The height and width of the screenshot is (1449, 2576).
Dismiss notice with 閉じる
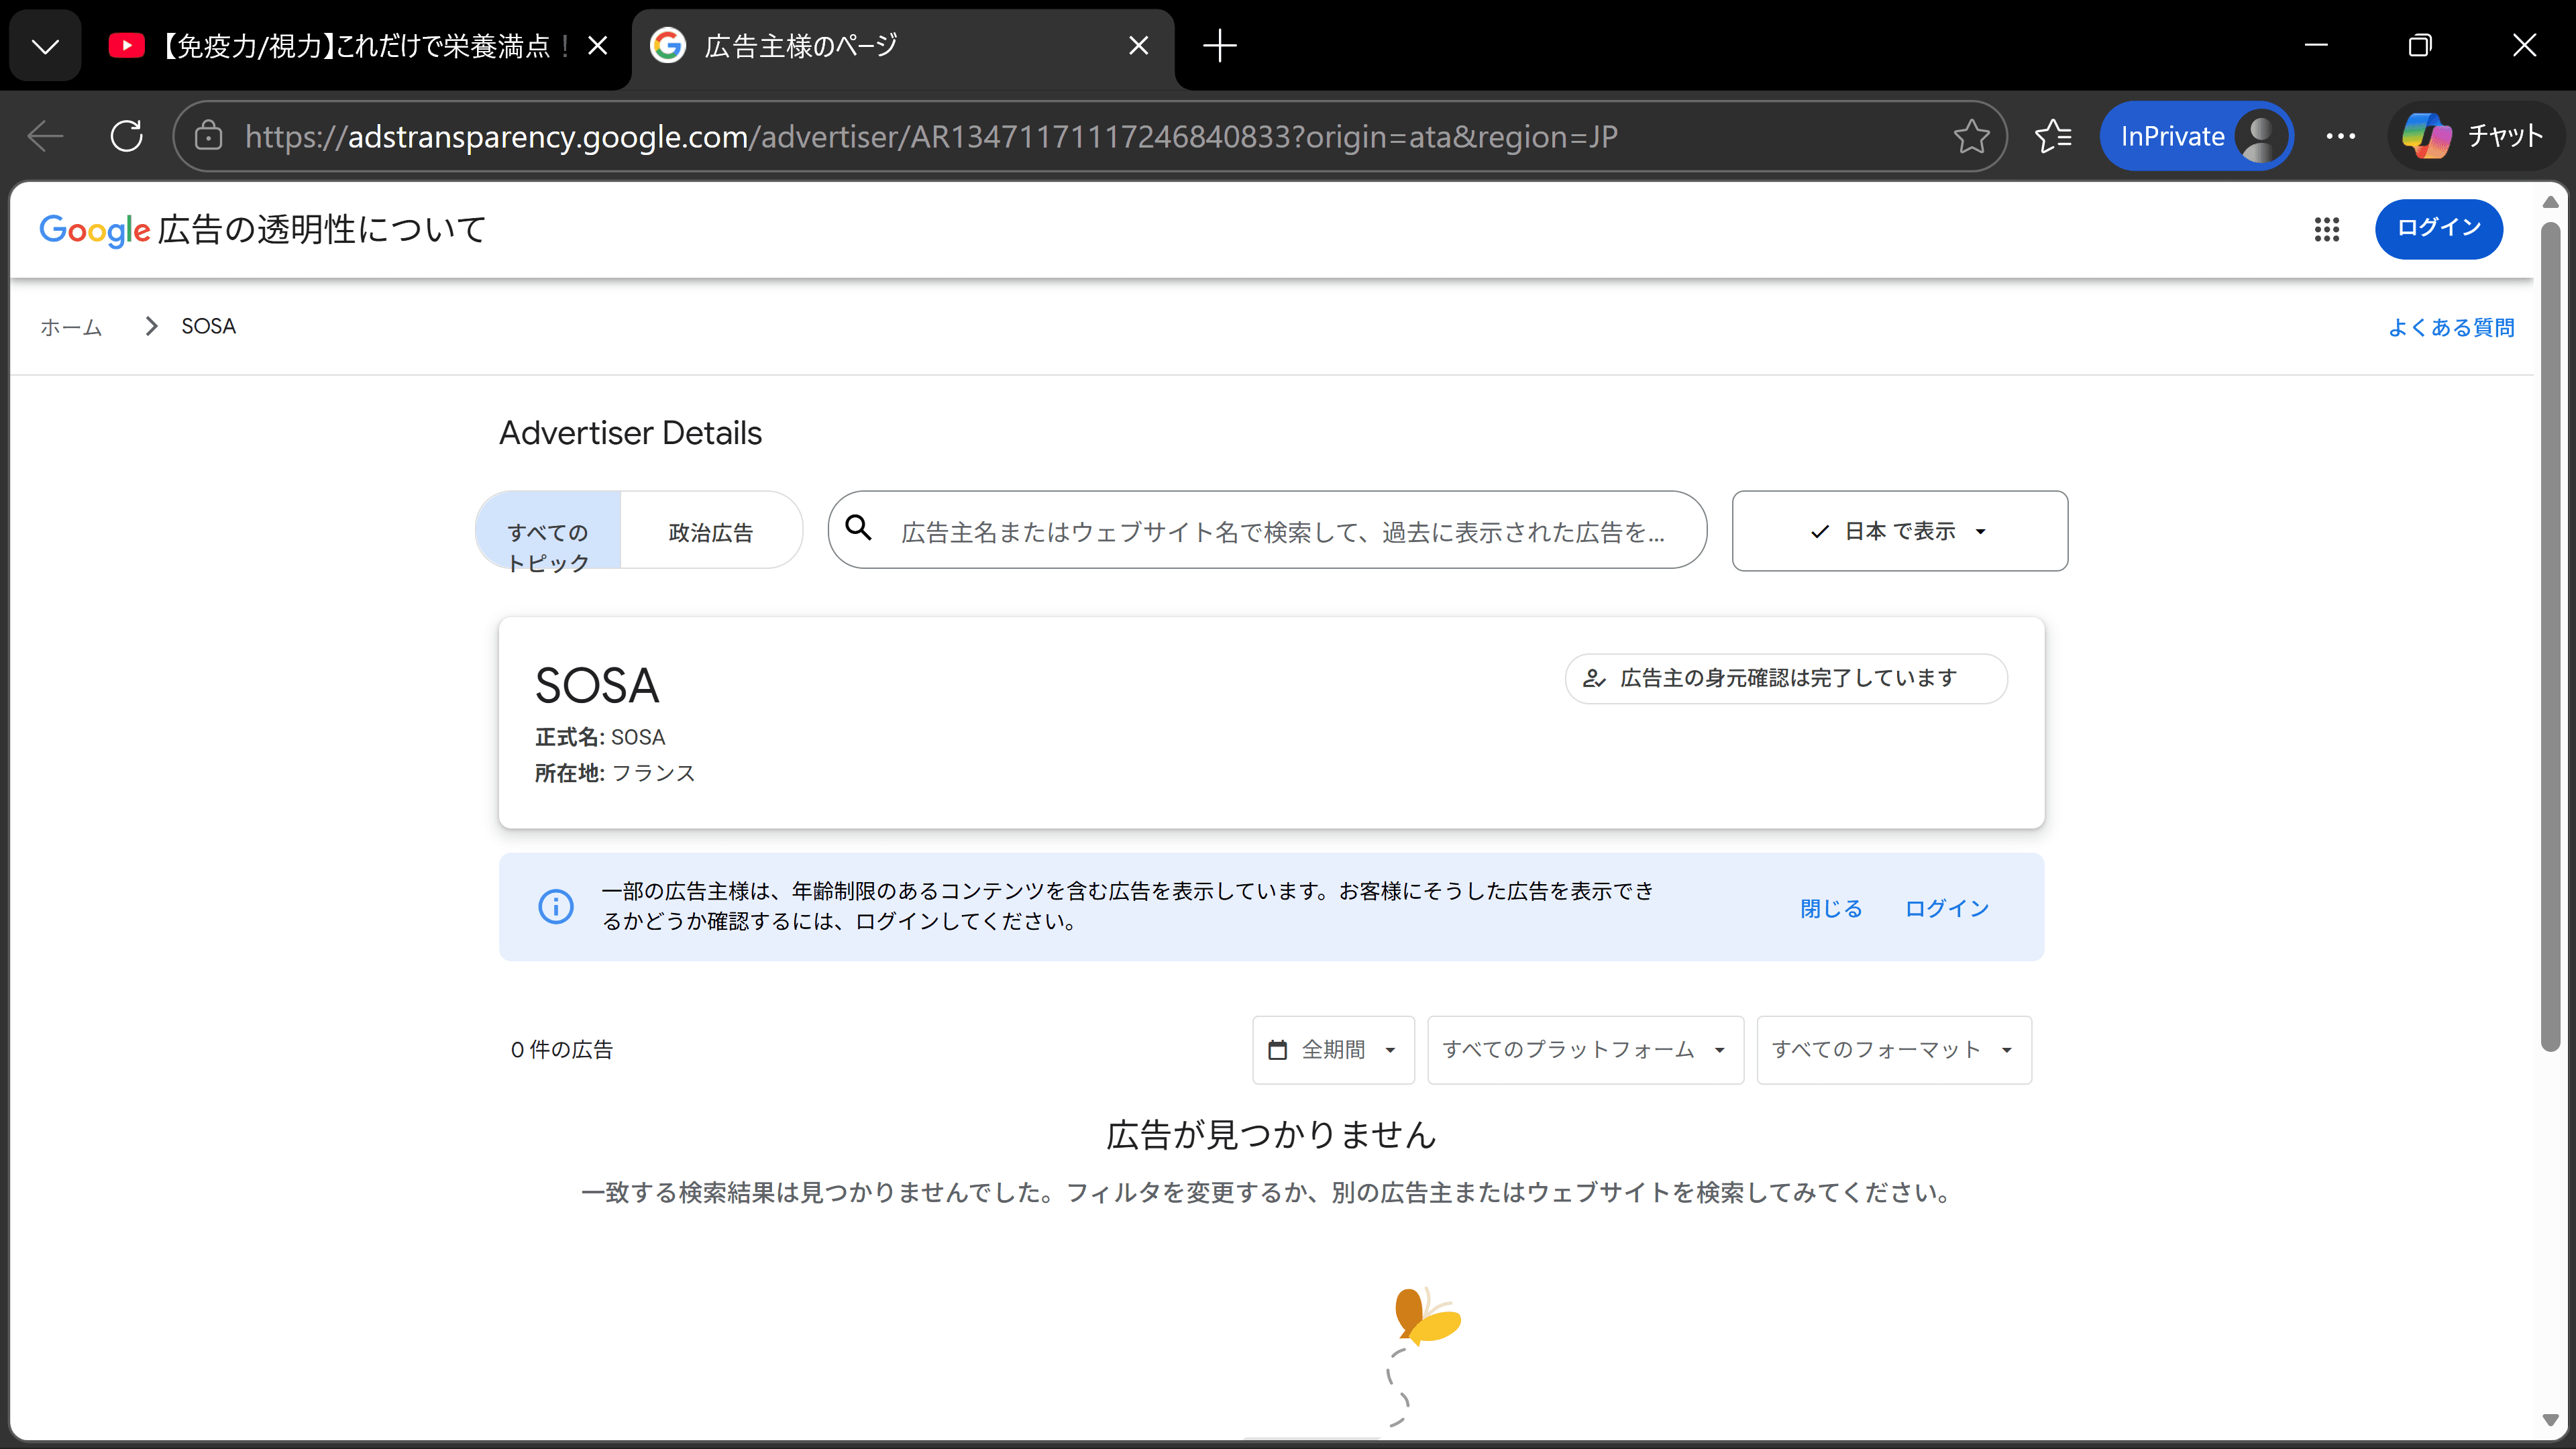[1831, 908]
